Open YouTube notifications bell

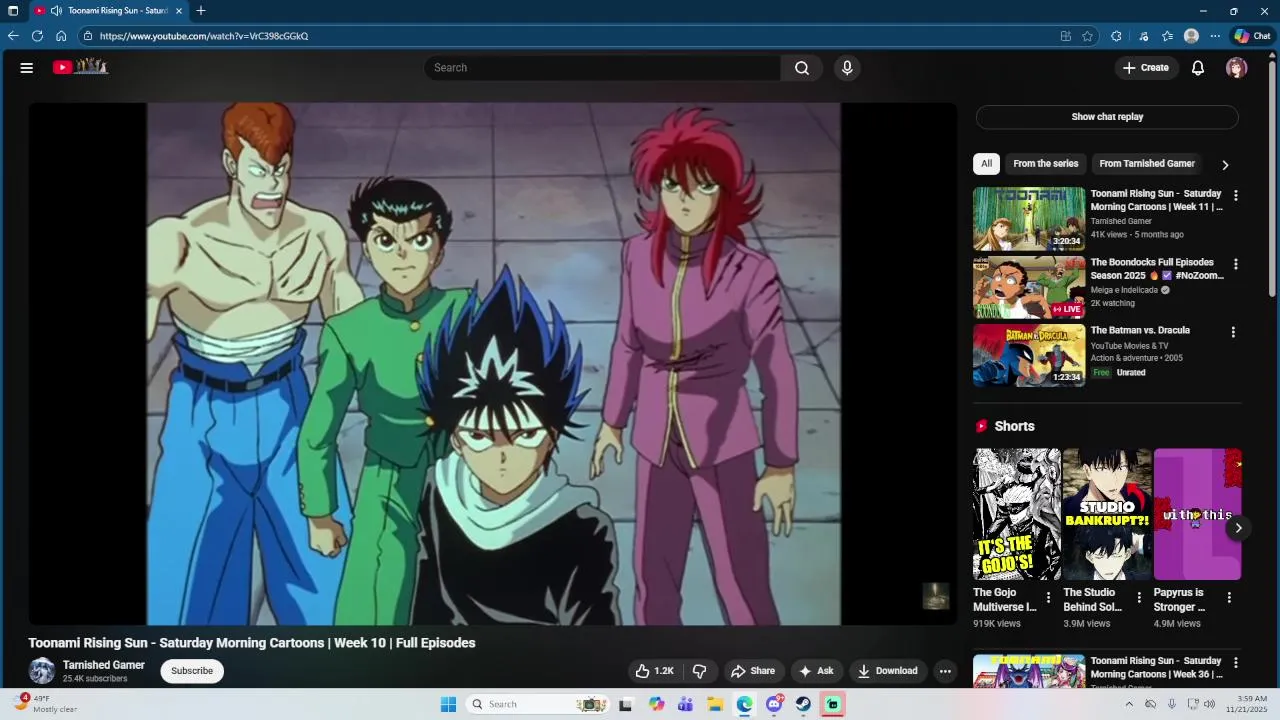pos(1198,68)
